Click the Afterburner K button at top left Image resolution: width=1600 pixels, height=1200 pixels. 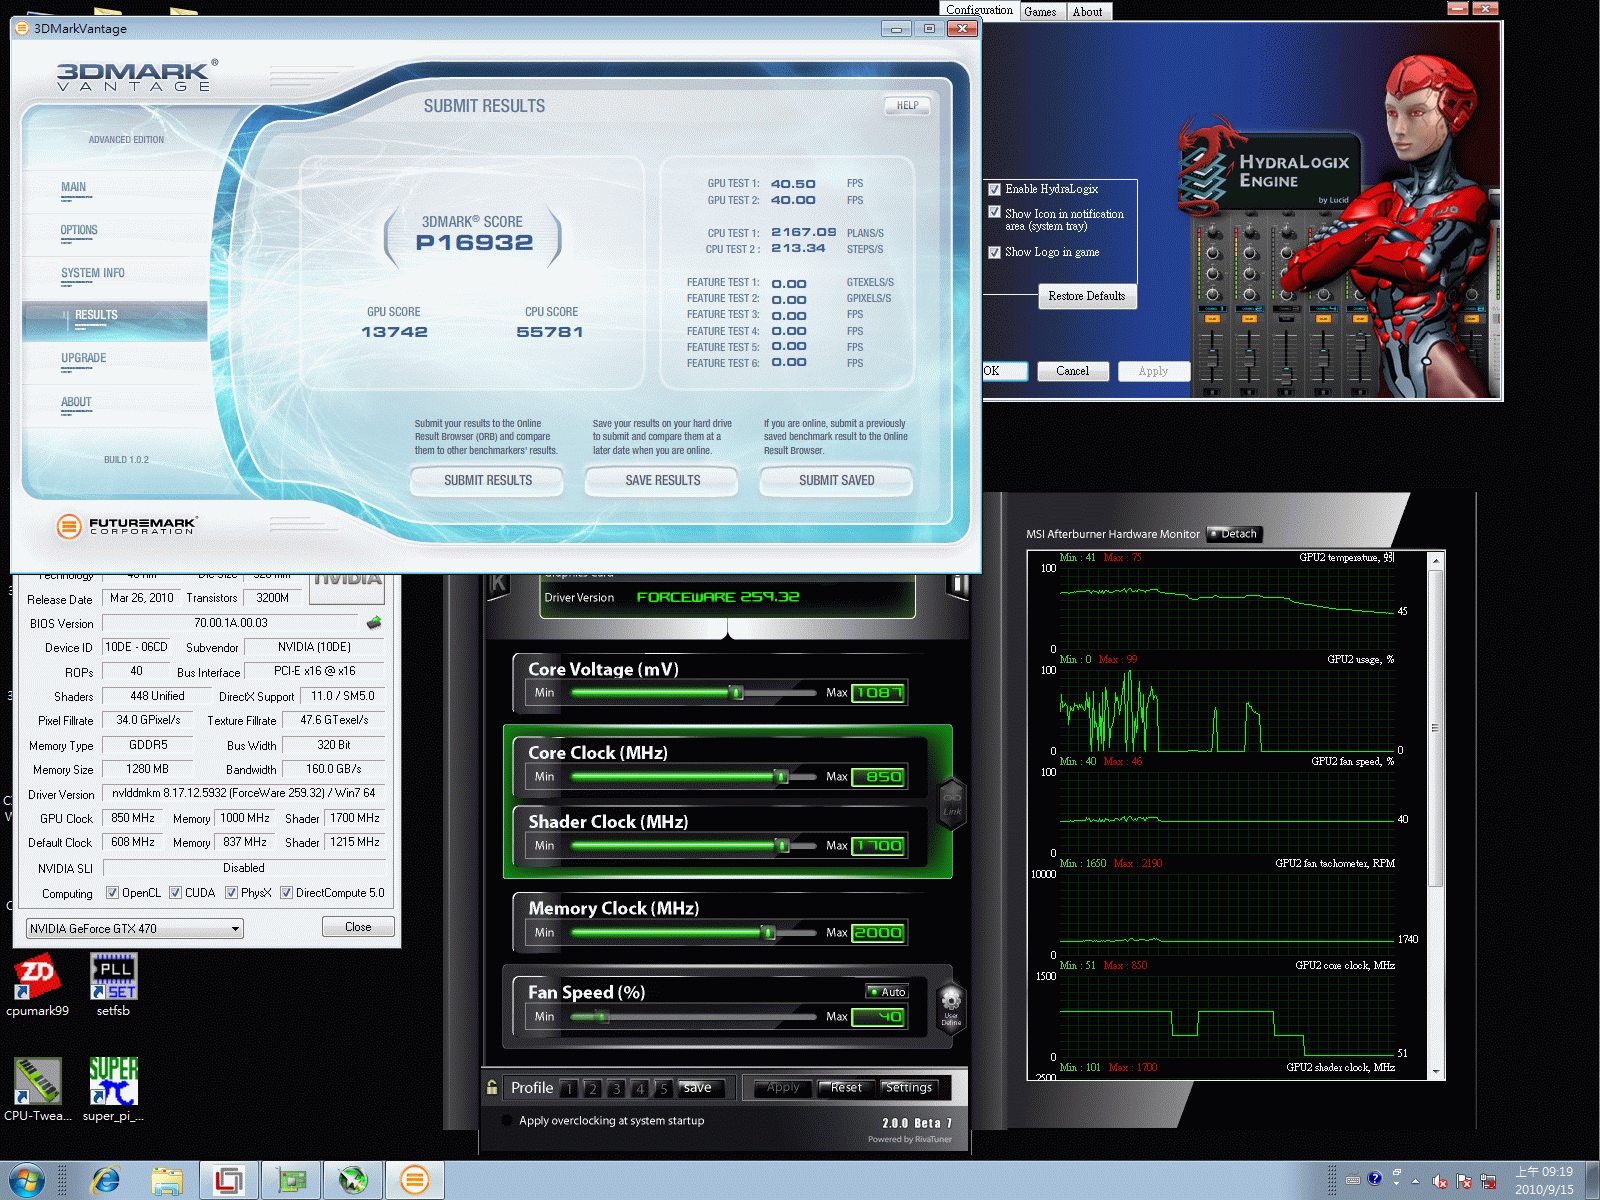point(498,584)
